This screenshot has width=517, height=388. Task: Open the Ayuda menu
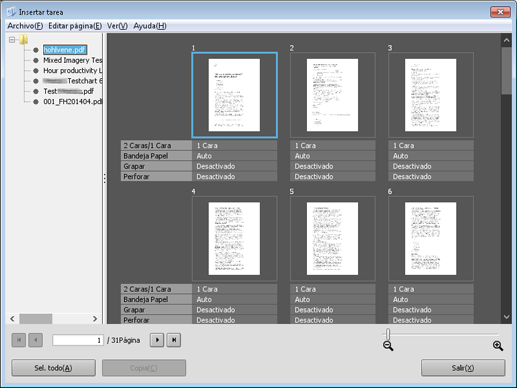(x=150, y=26)
